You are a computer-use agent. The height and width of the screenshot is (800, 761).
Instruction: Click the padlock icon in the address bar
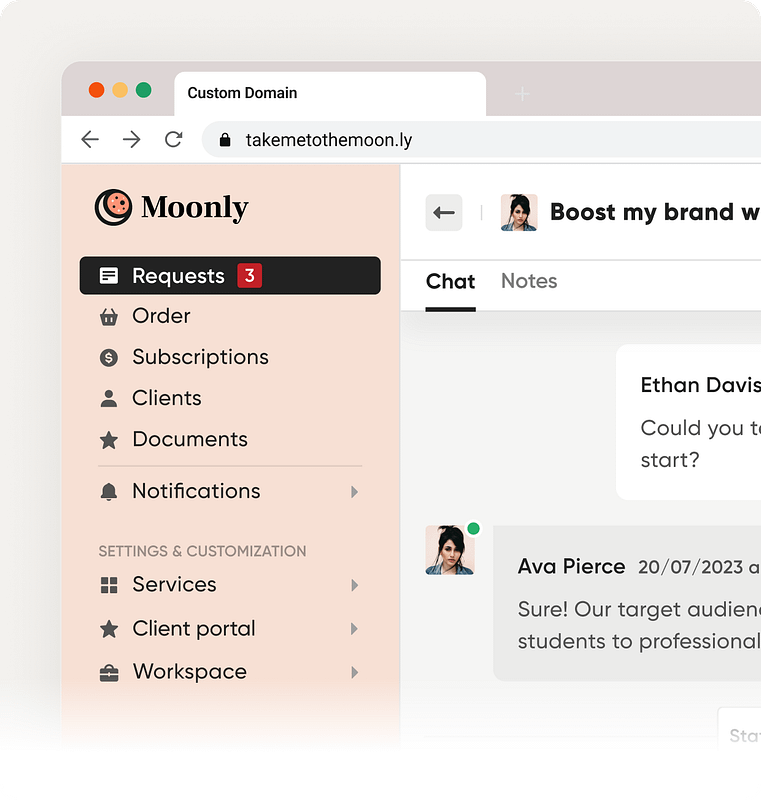coord(225,140)
